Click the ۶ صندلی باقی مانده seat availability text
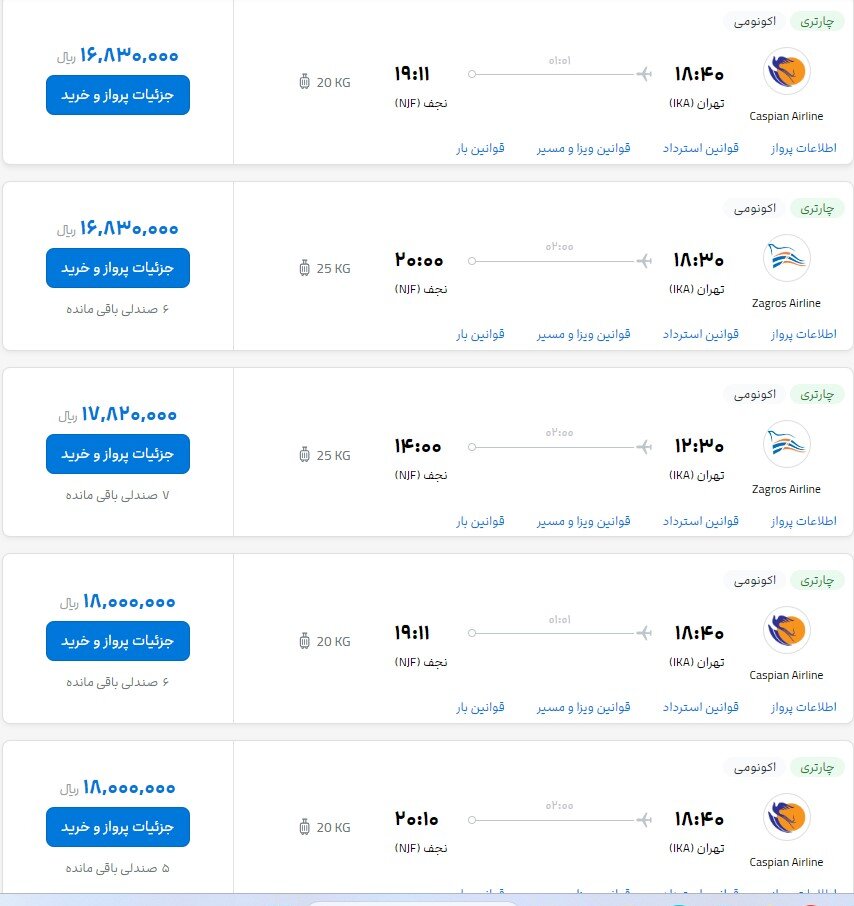854x906 pixels. (117, 309)
